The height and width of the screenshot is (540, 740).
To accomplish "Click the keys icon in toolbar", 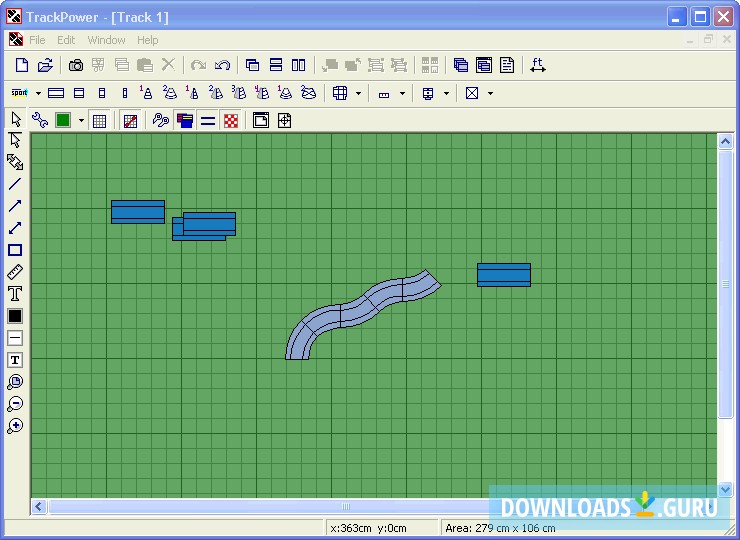I will pos(161,120).
